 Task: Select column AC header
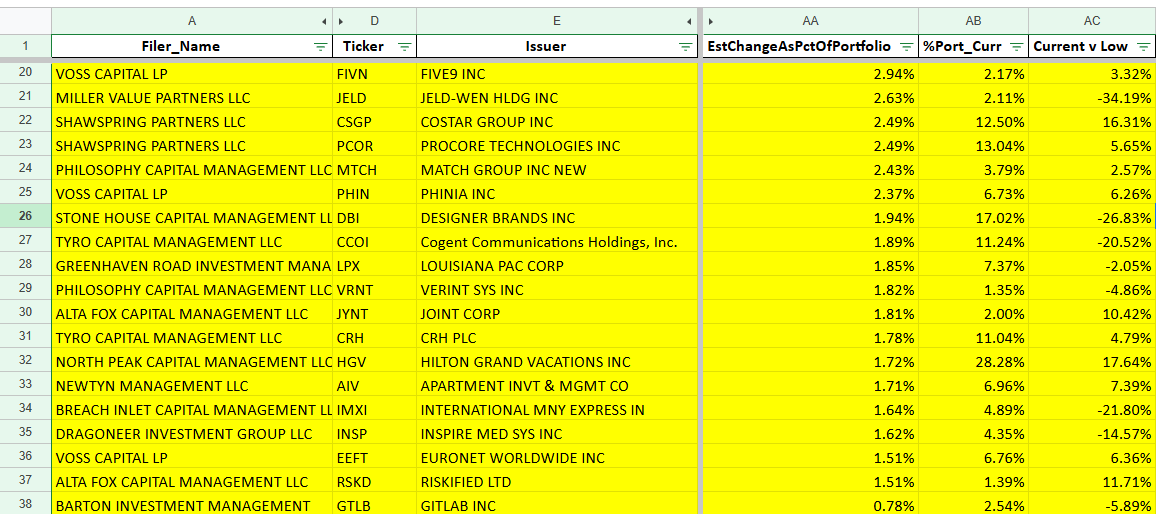tap(1092, 21)
